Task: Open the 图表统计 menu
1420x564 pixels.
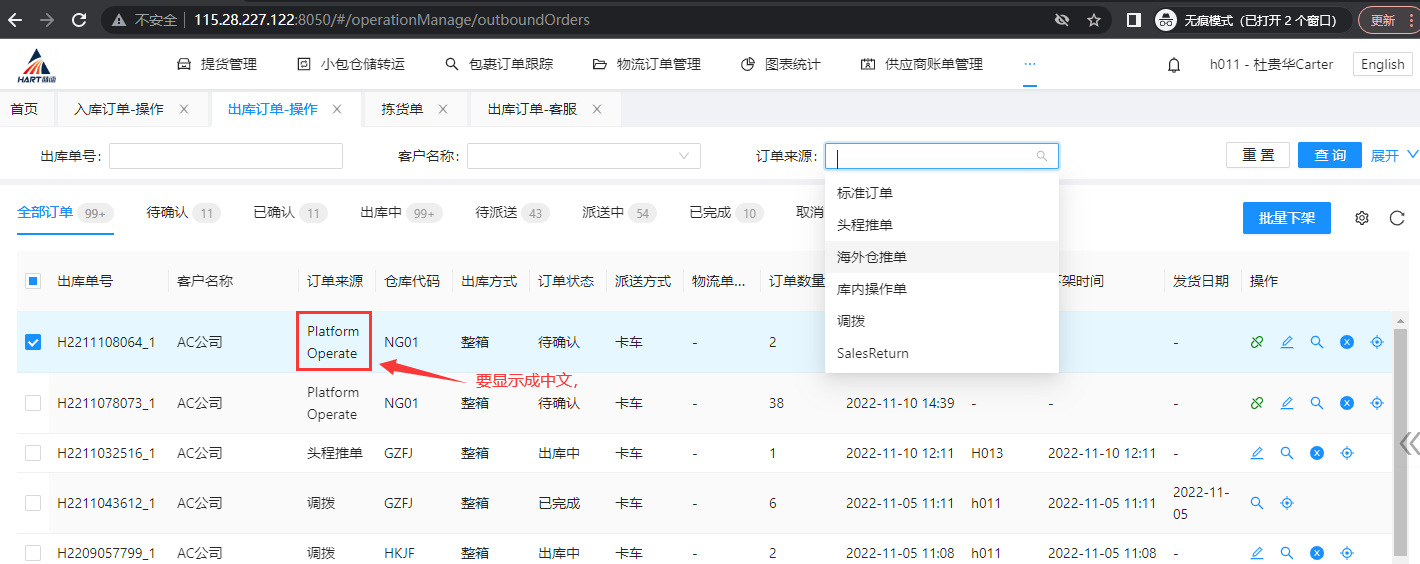Action: (781, 64)
